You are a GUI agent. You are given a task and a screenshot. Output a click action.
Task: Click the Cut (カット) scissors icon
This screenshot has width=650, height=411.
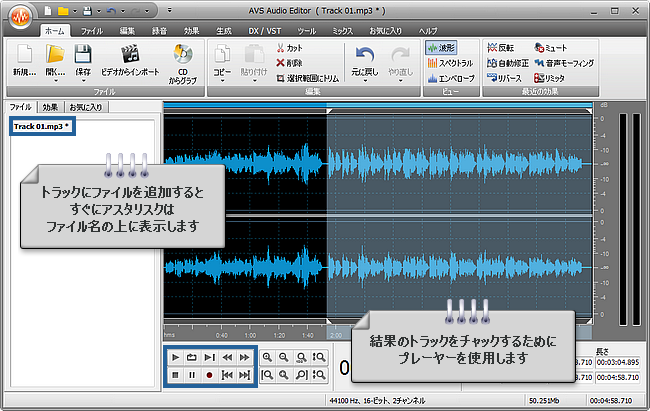[x=278, y=47]
